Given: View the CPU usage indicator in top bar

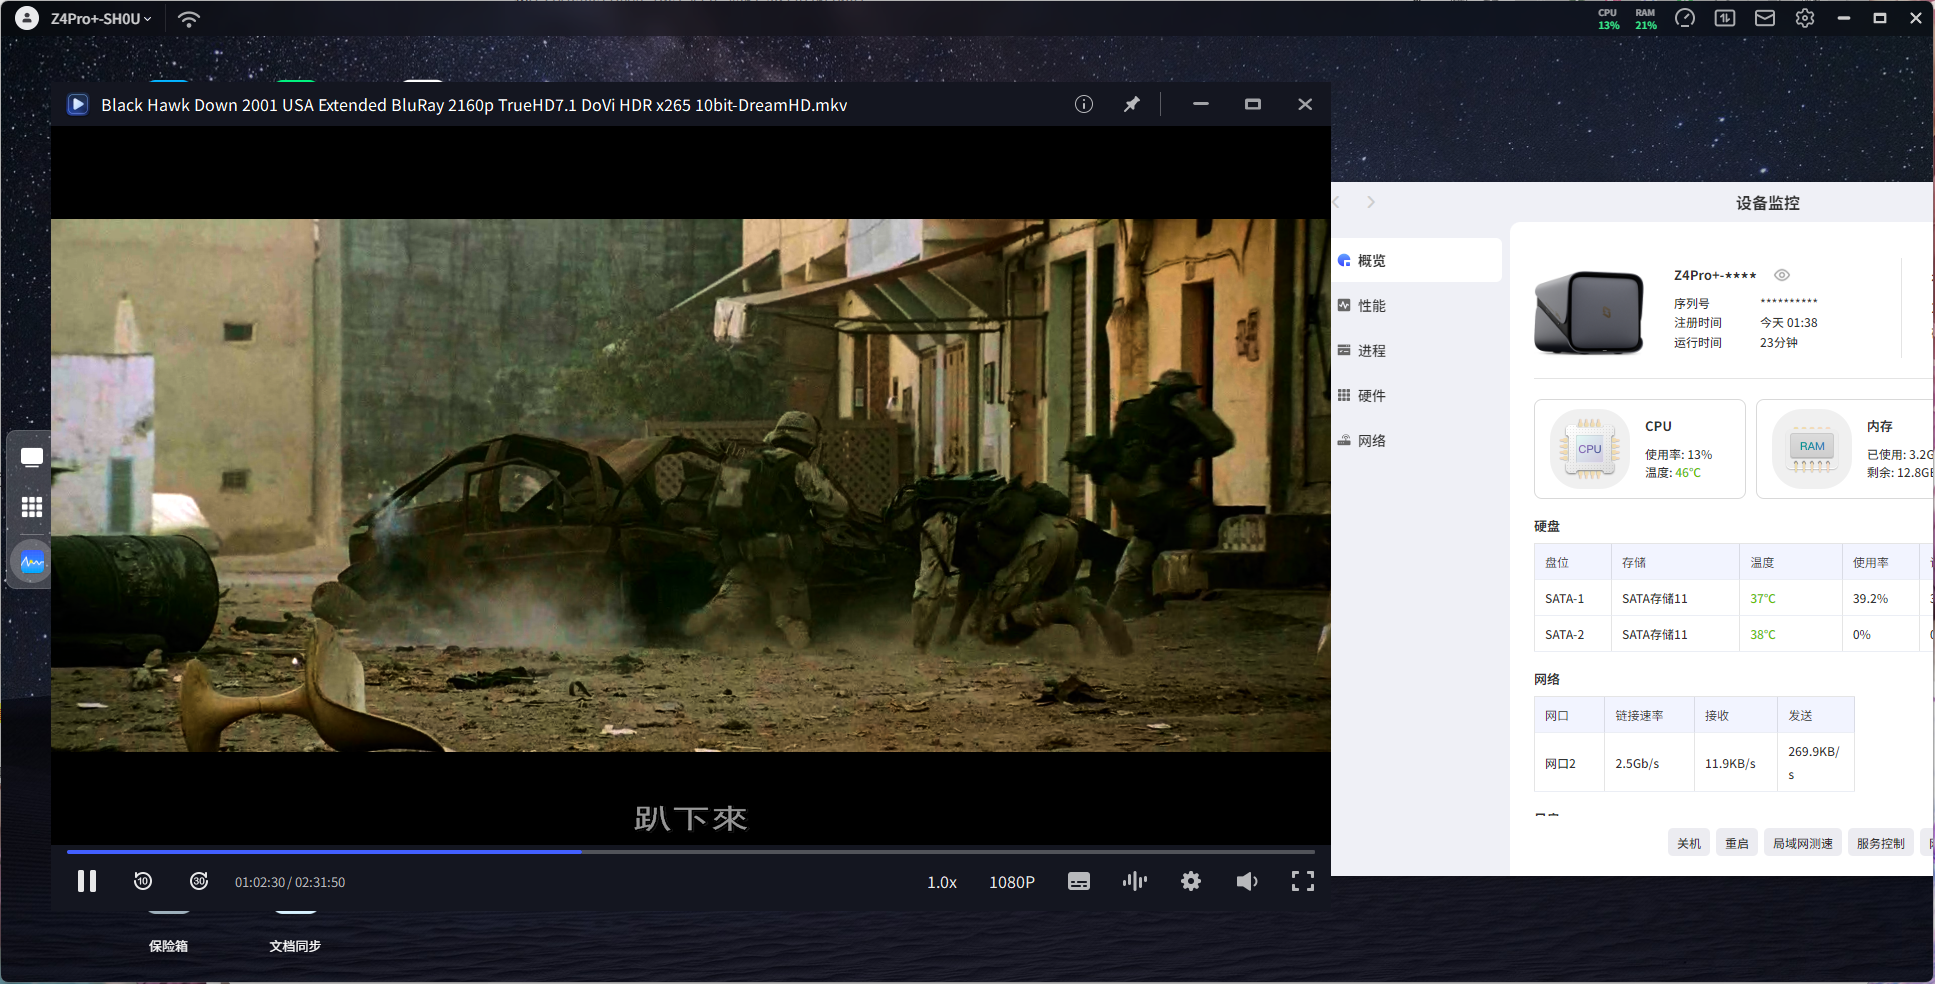Looking at the screenshot, I should tap(1608, 19).
